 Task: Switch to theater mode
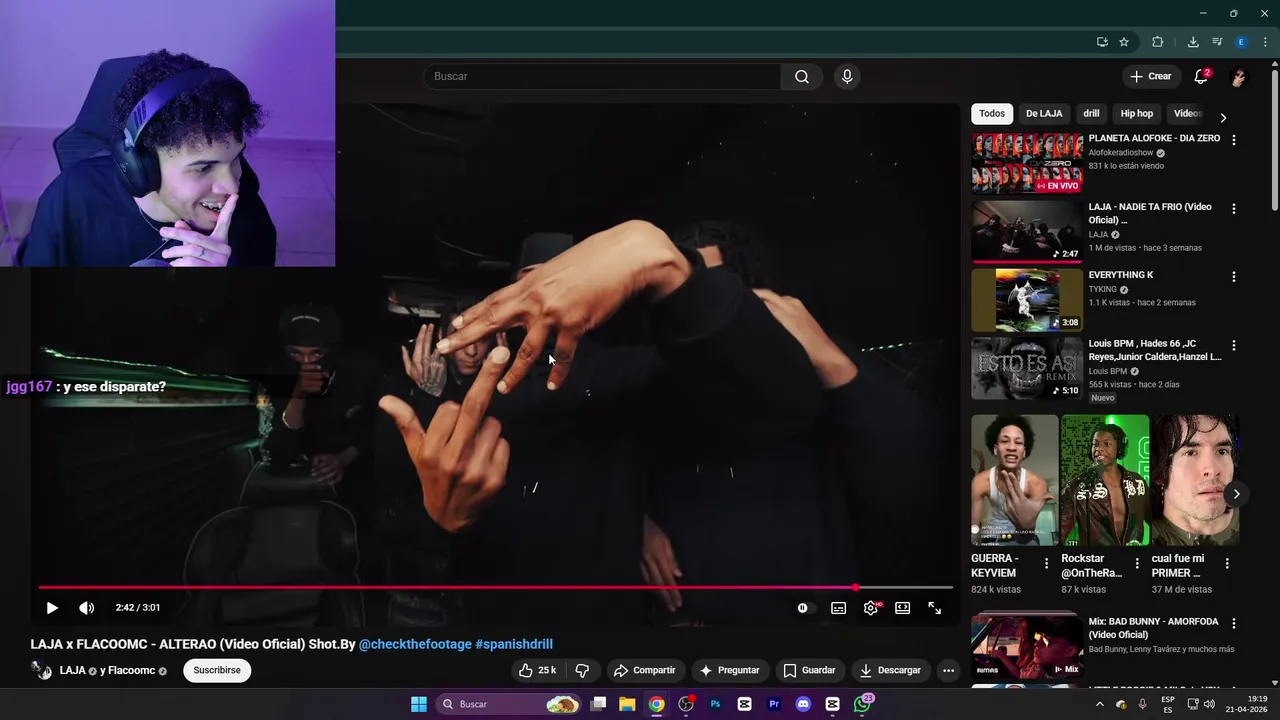click(902, 608)
